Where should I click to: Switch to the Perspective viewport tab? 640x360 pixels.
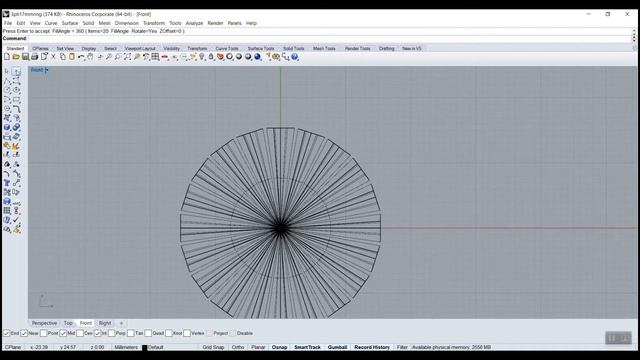[x=44, y=323]
